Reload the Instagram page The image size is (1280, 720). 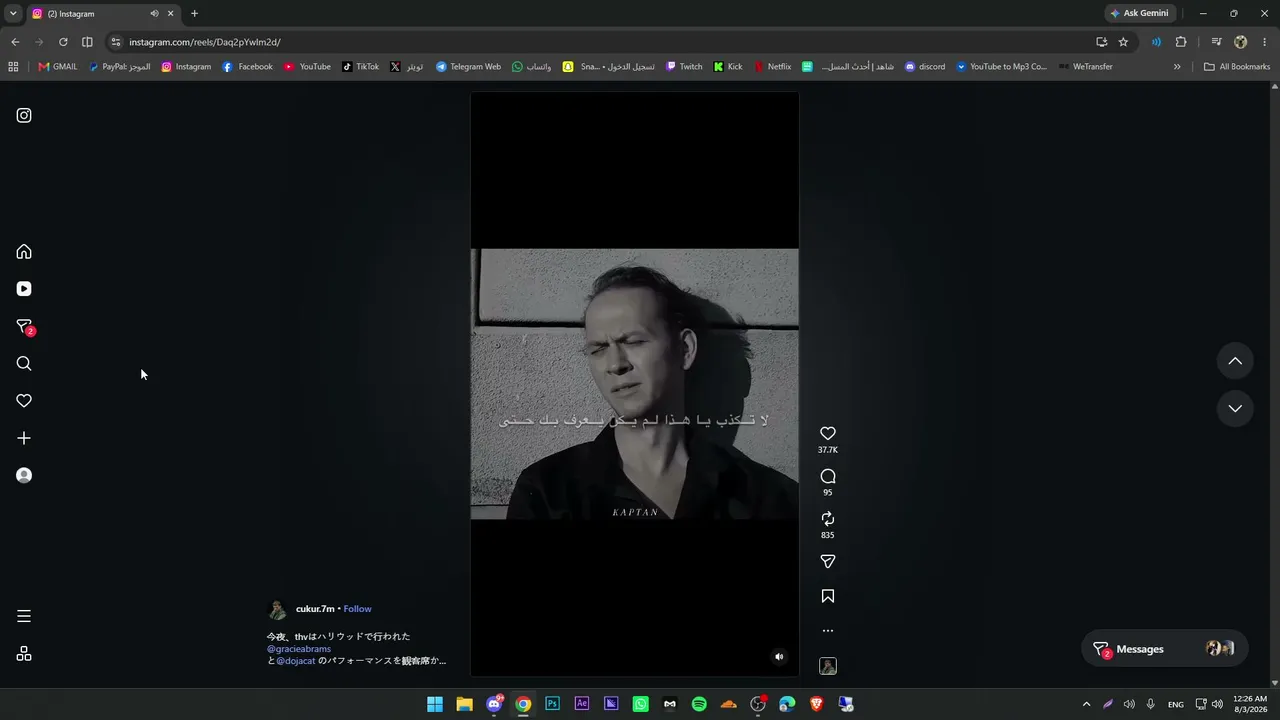coord(63,42)
